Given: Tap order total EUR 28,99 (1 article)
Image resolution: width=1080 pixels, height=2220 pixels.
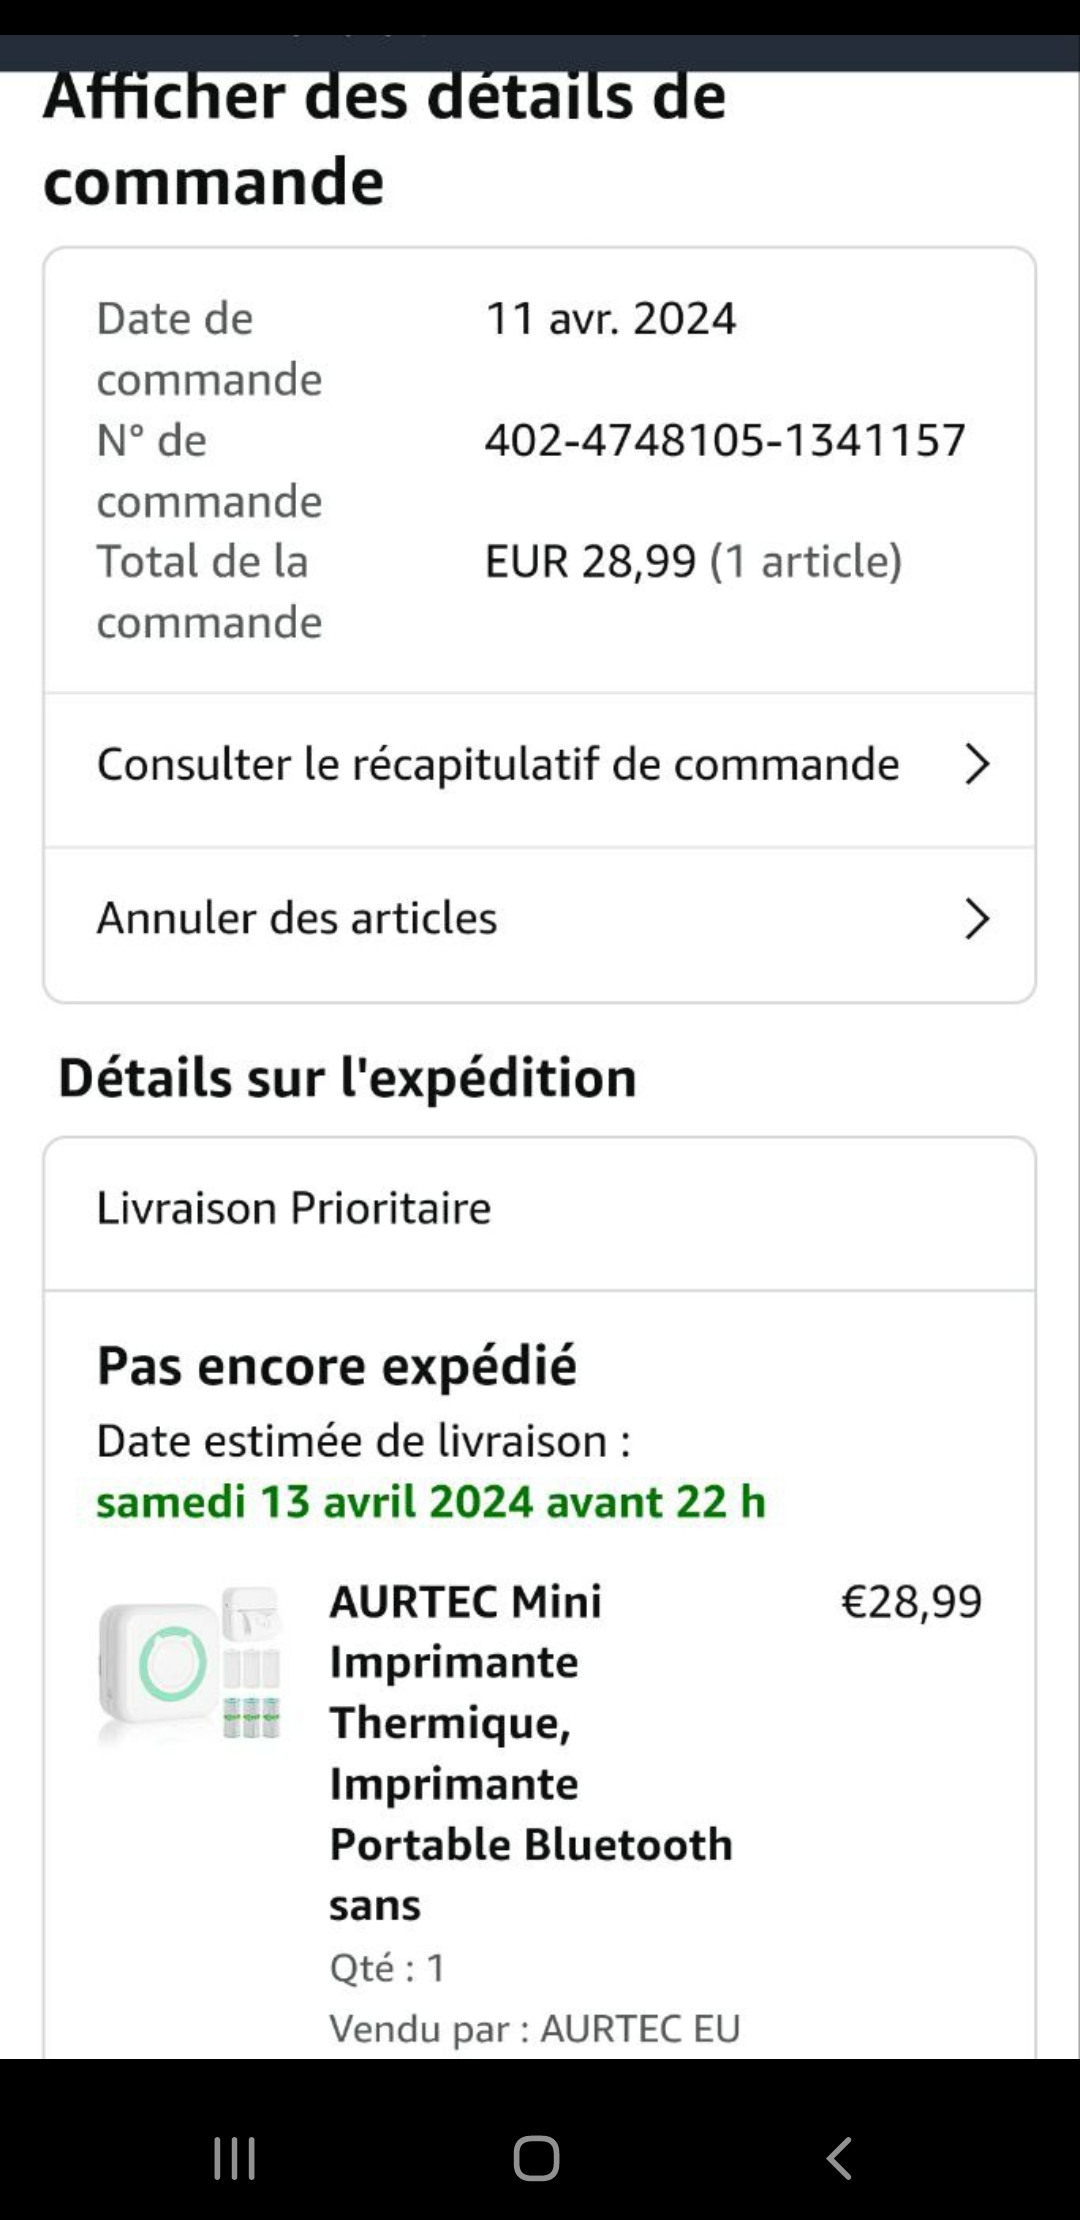Looking at the screenshot, I should point(693,561).
